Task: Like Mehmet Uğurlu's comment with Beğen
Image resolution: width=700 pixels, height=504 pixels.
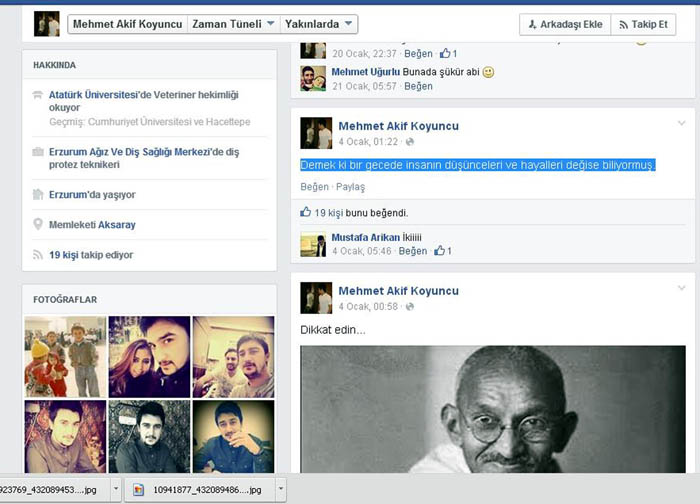Action: point(418,87)
